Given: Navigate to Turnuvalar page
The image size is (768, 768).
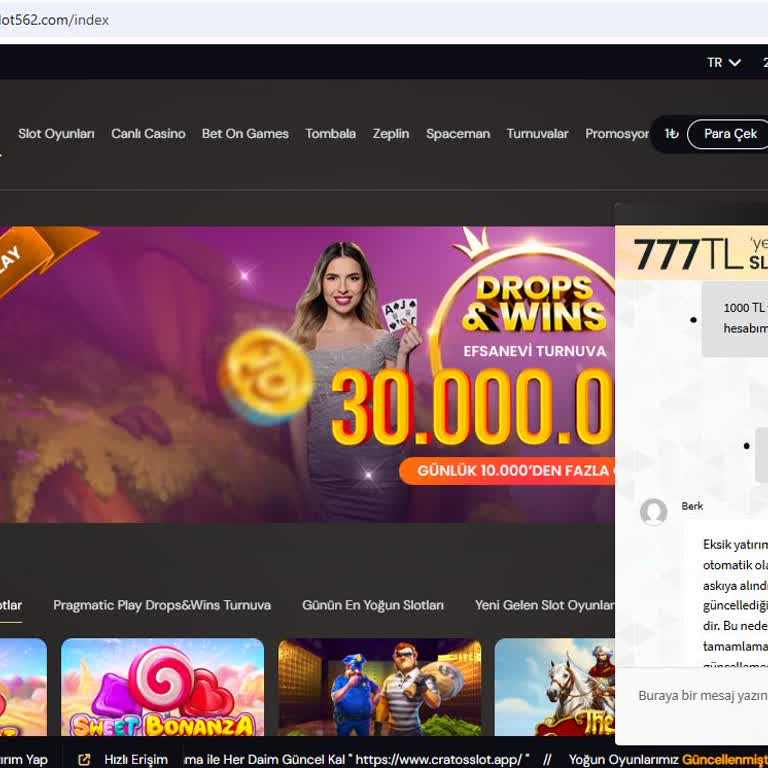Looking at the screenshot, I should coord(537,134).
